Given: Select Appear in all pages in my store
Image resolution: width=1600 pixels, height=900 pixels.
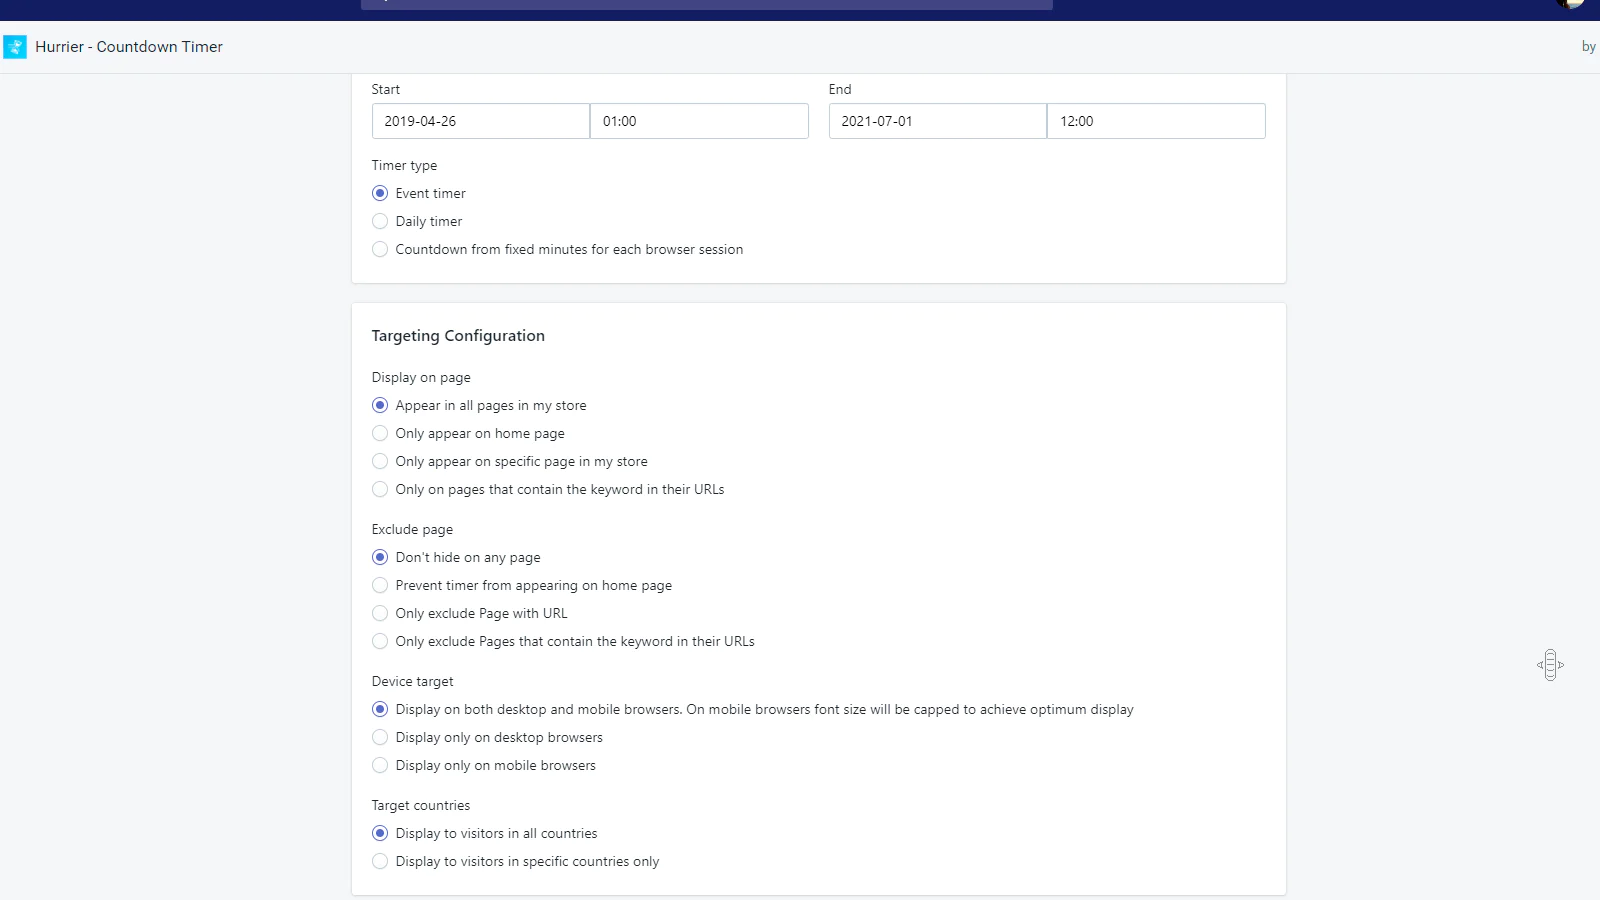Looking at the screenshot, I should [x=380, y=405].
